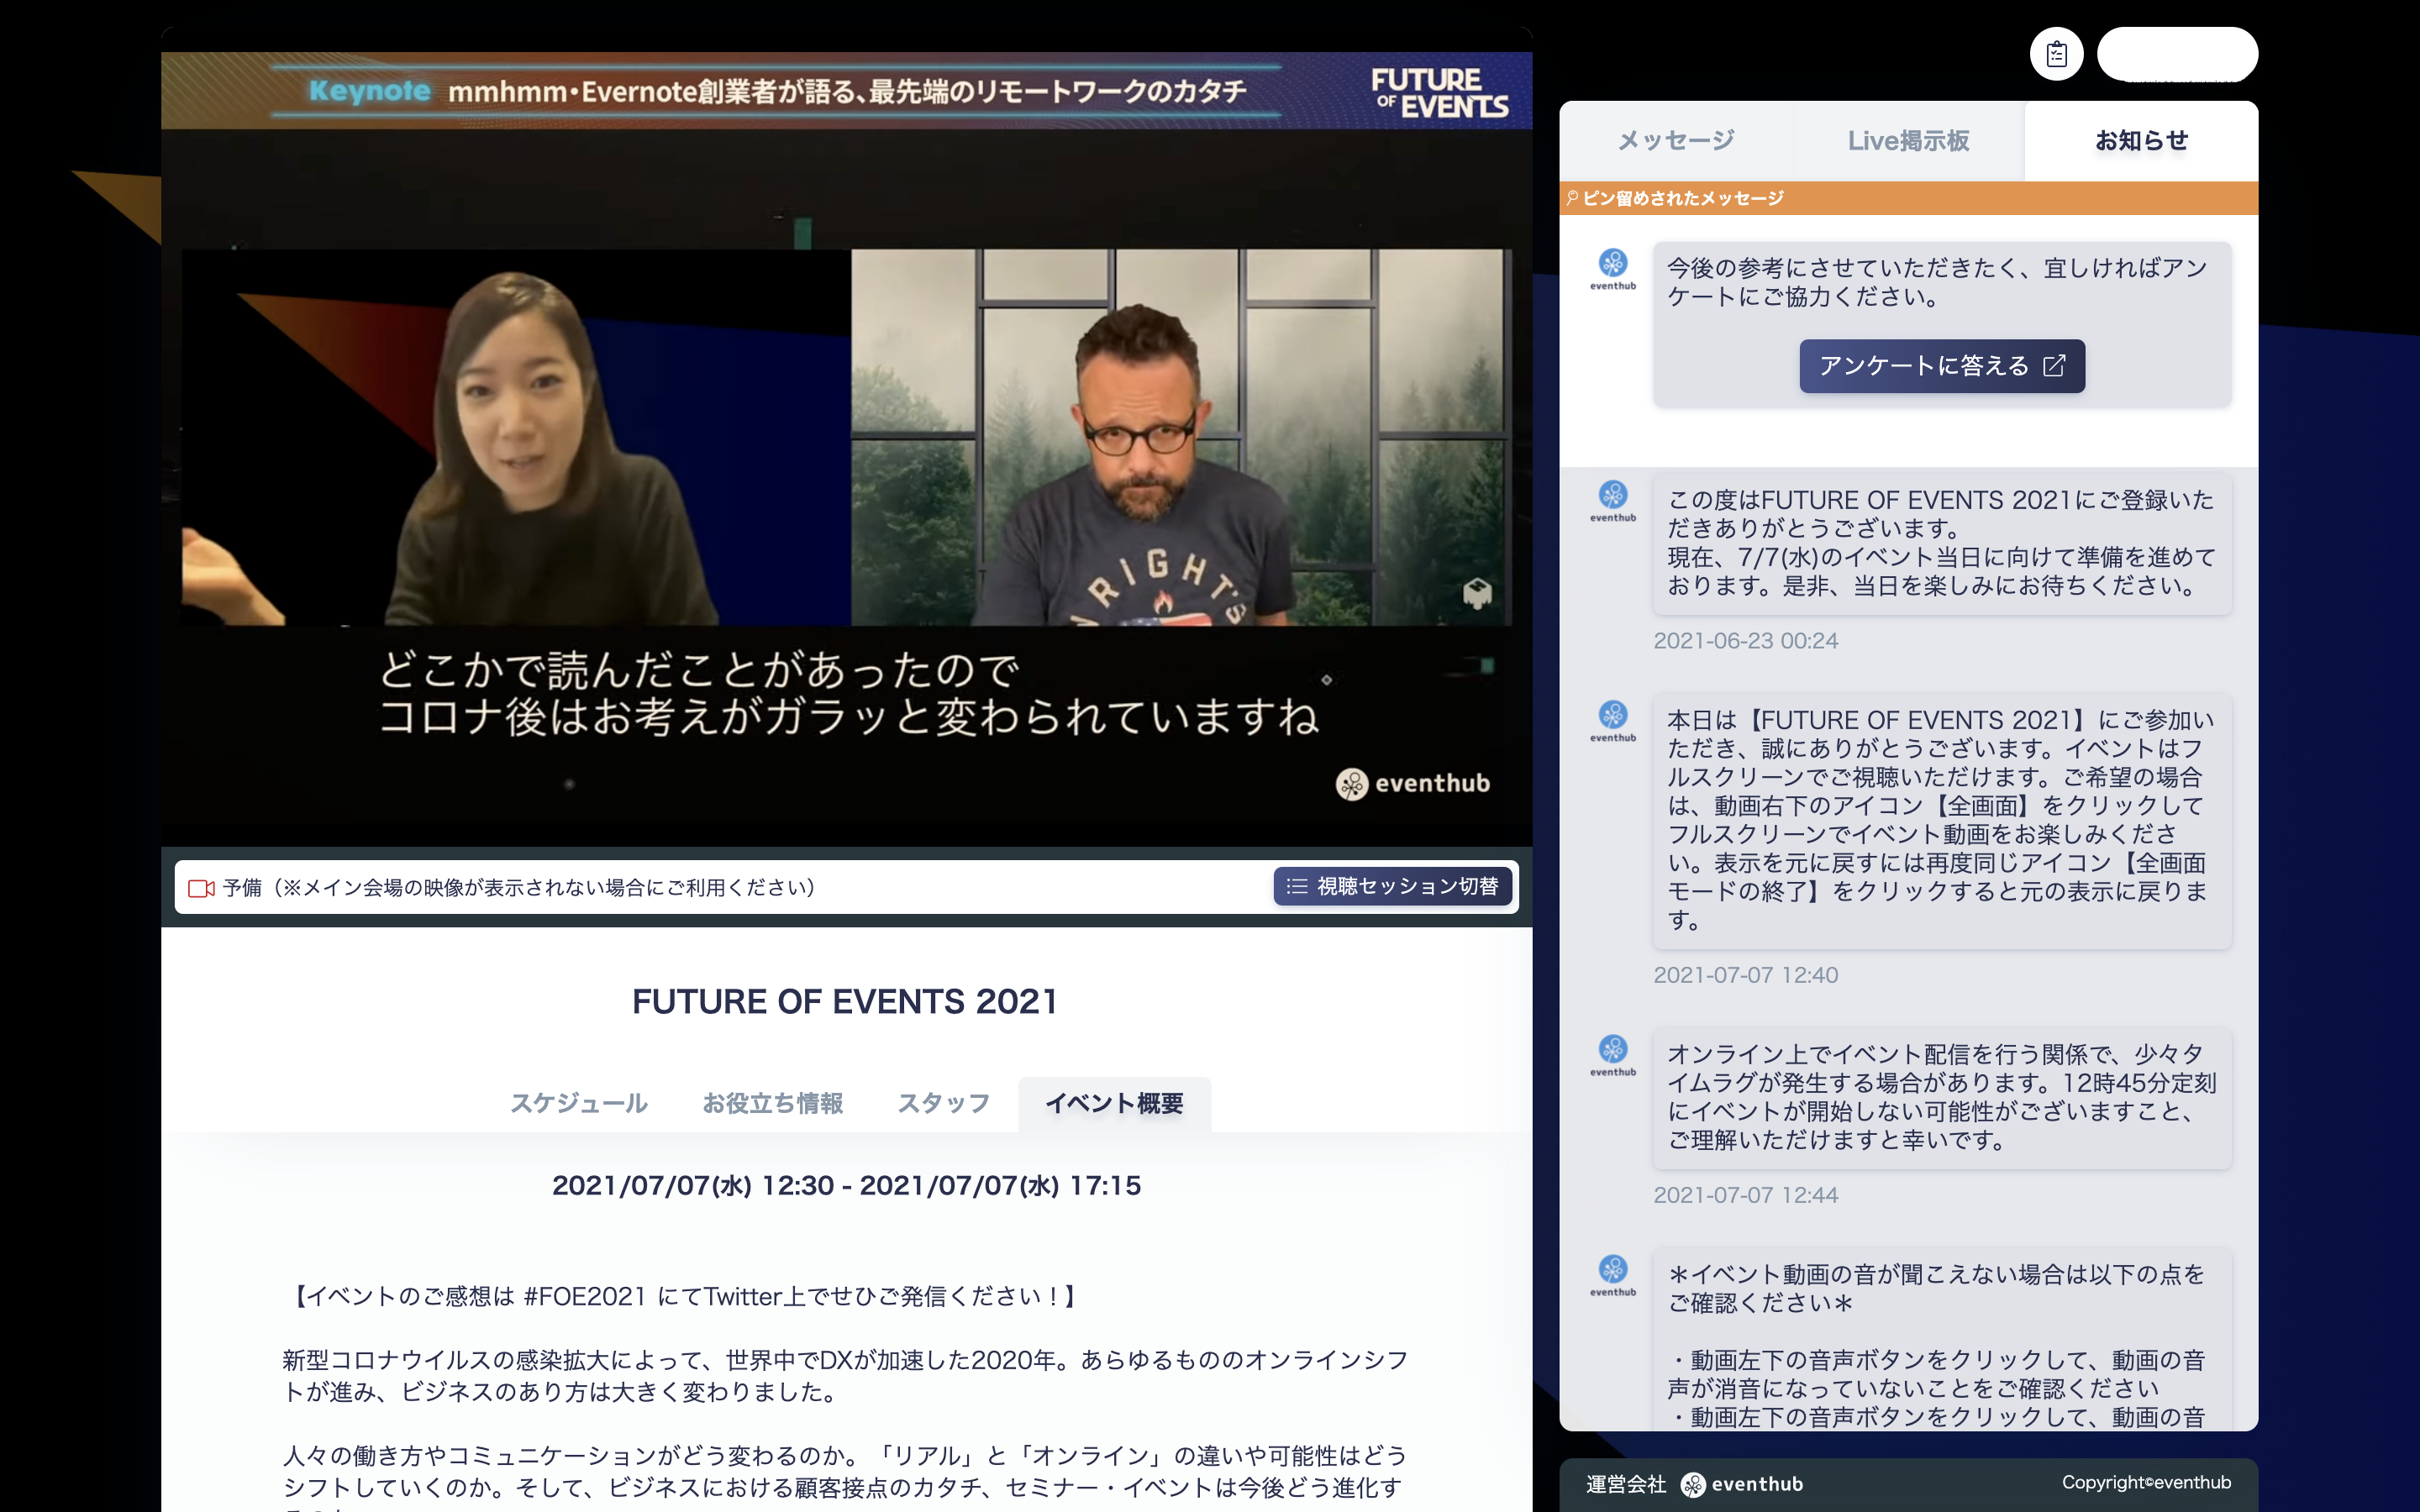Click the pin icon in pinned message header
The width and height of the screenshot is (2420, 1512).
tap(1572, 198)
